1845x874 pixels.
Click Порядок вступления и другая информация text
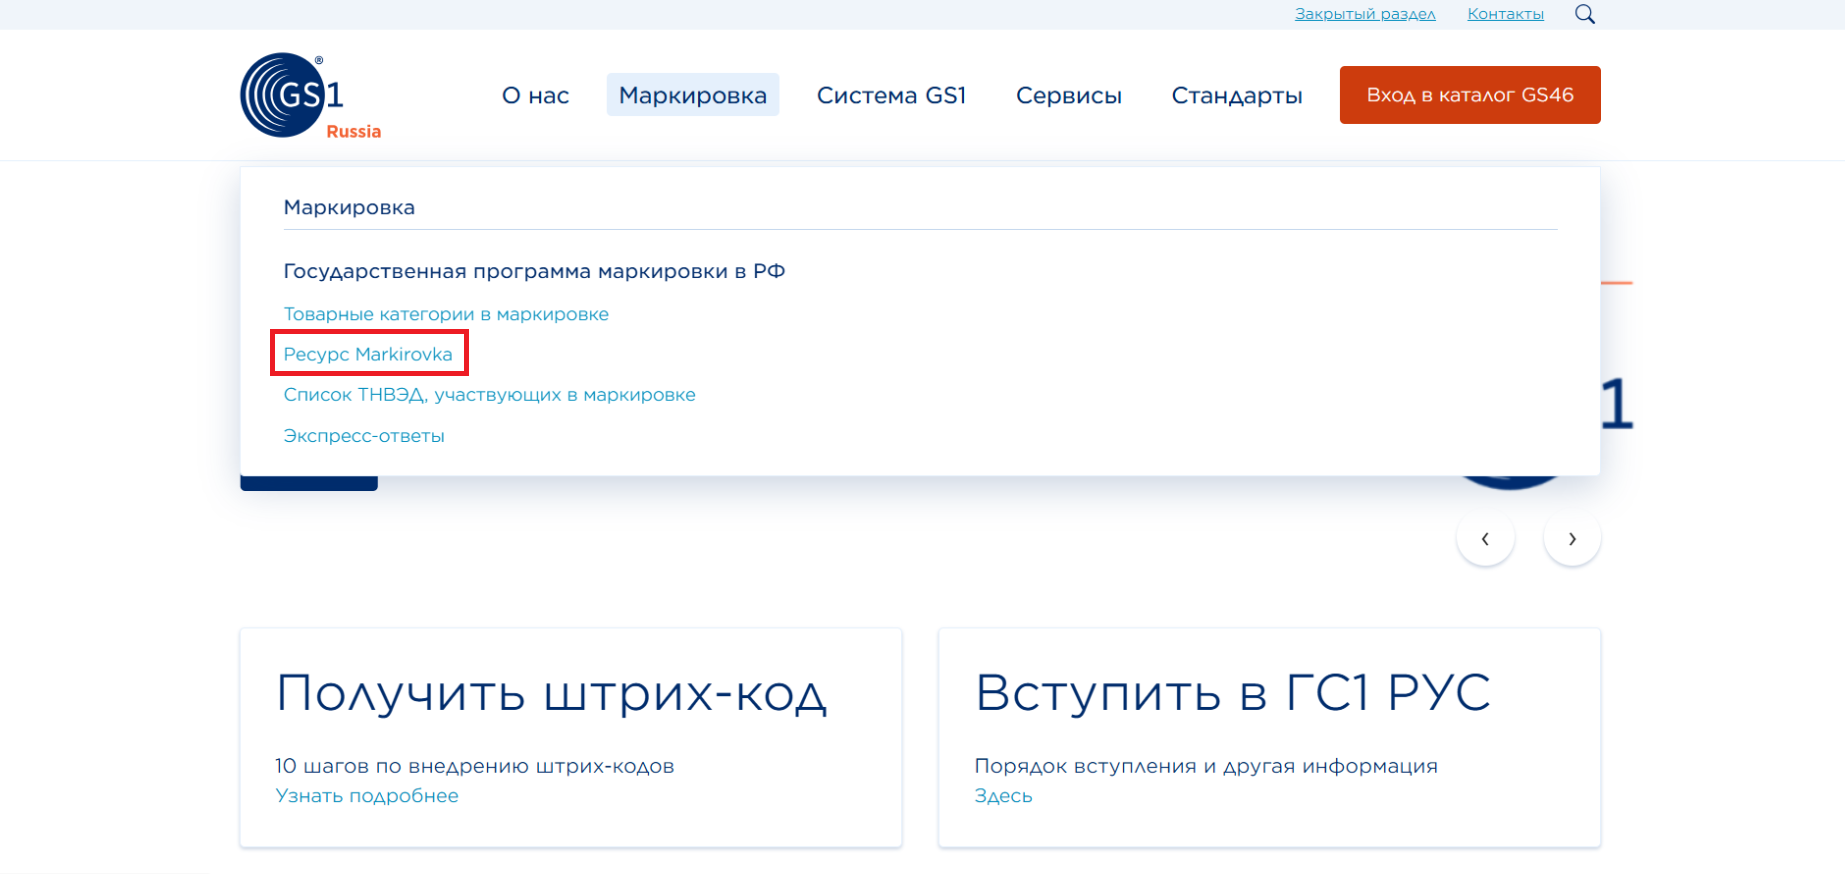[1206, 766]
